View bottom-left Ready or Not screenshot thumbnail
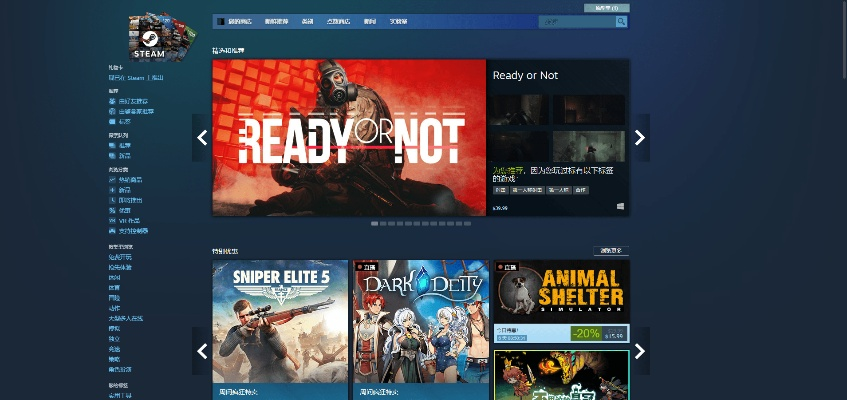The image size is (847, 400). [x=520, y=146]
